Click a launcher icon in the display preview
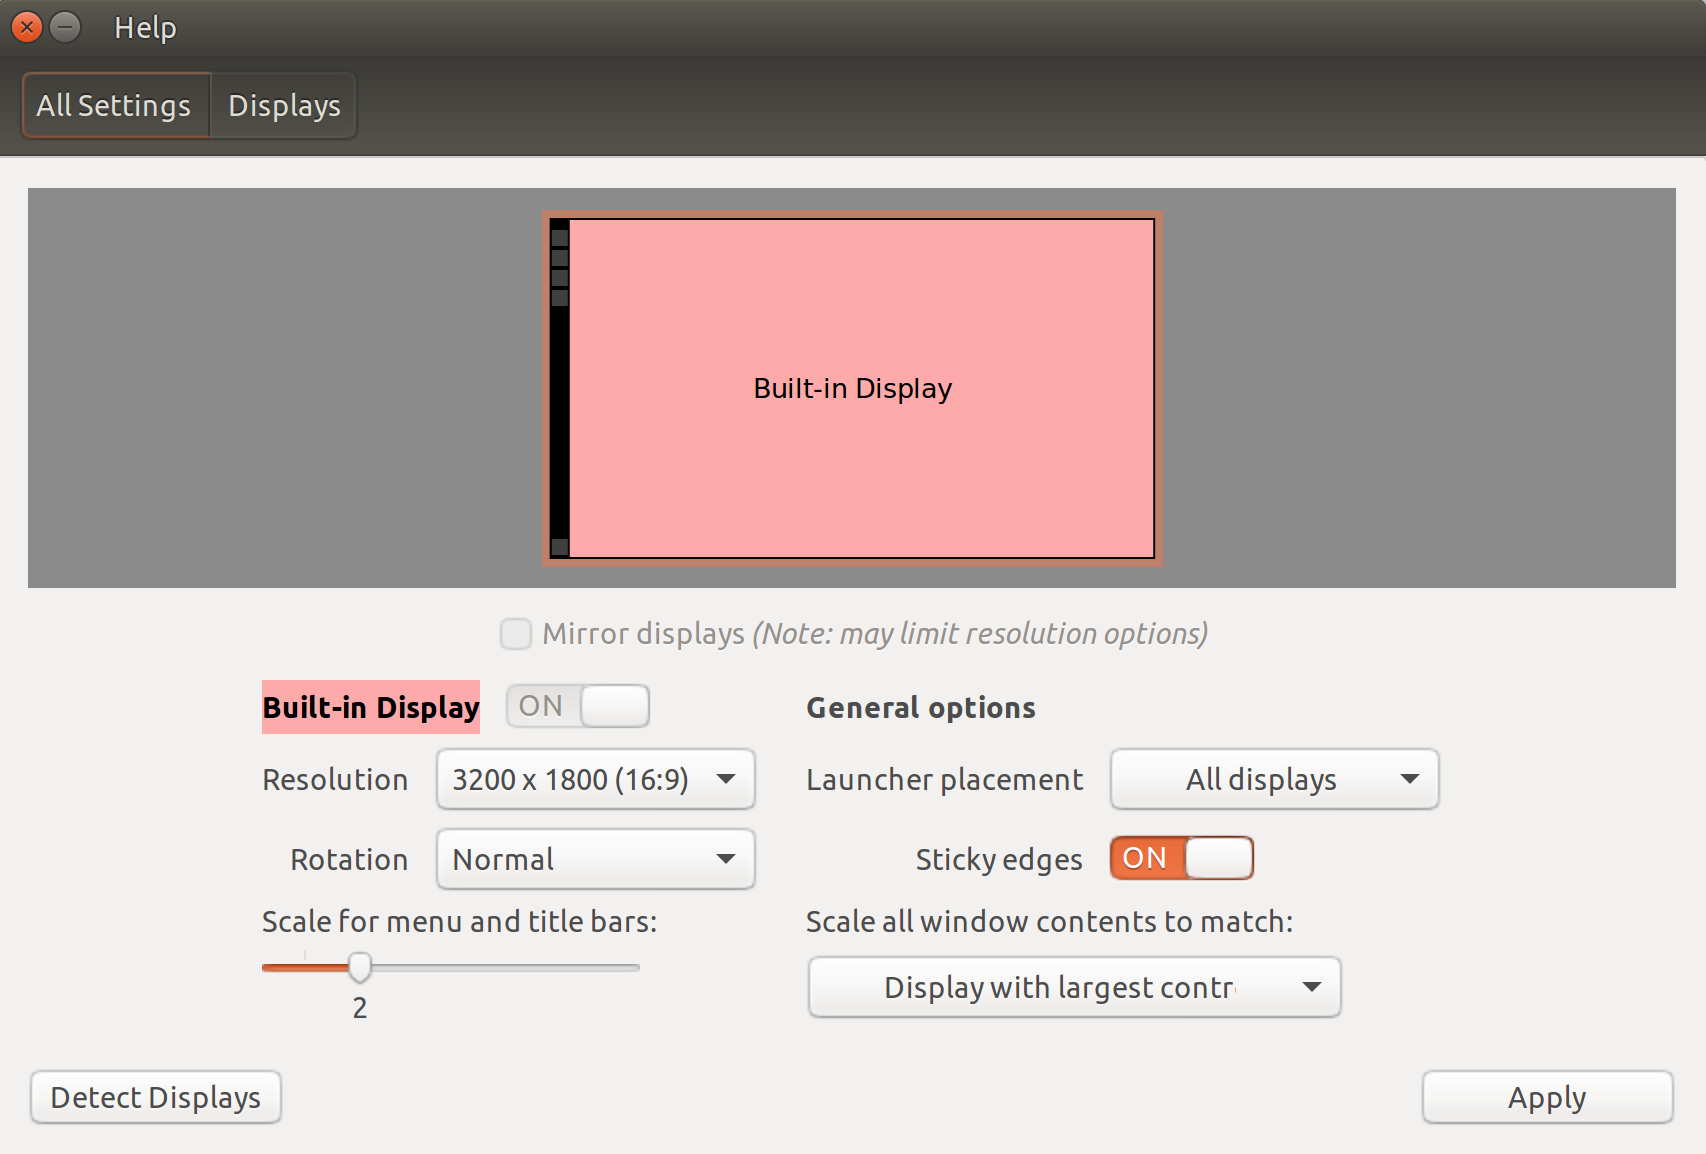This screenshot has height=1154, width=1706. click(x=558, y=240)
